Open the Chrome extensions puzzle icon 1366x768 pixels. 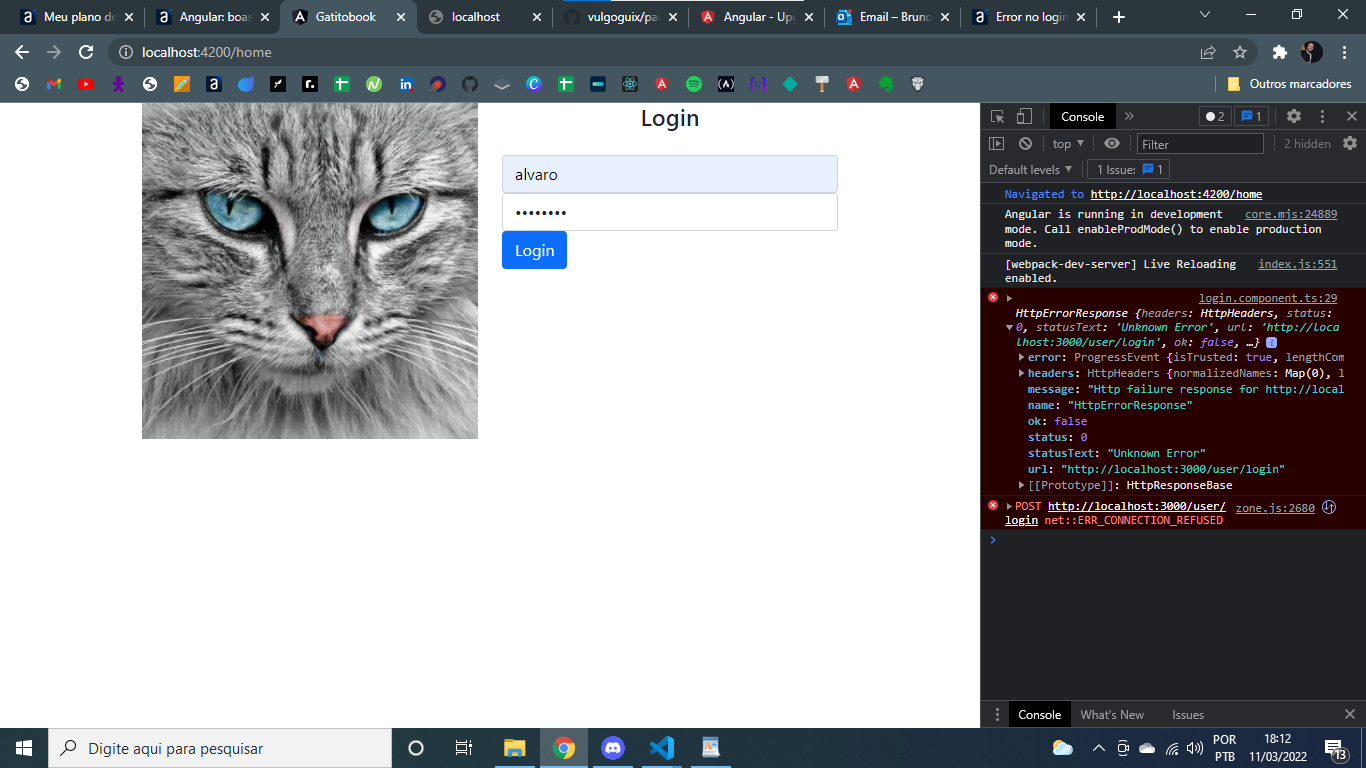tap(1279, 52)
